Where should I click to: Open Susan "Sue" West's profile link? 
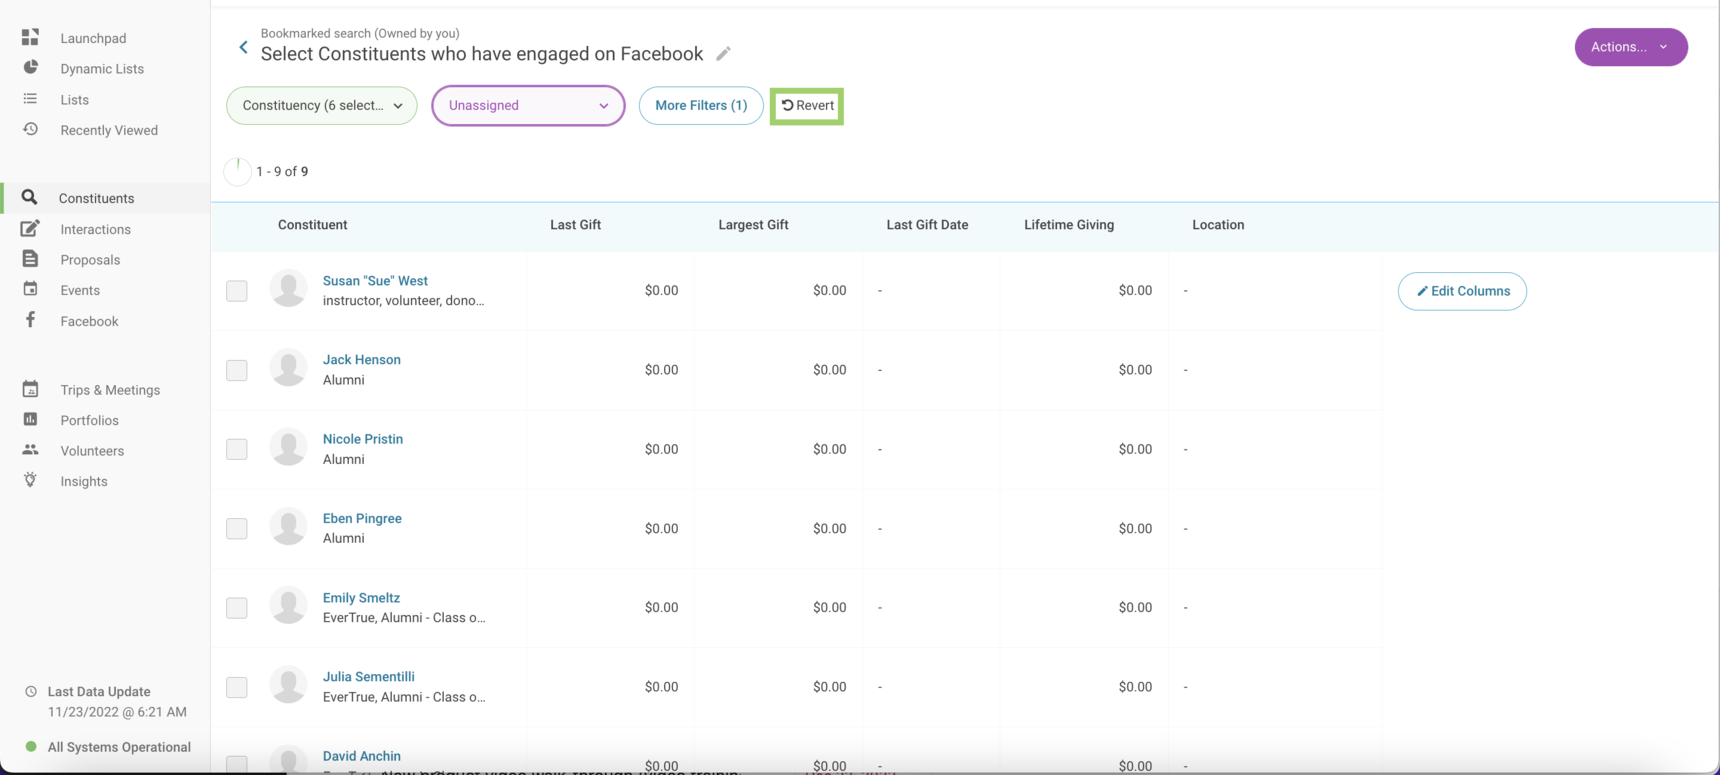pos(375,281)
